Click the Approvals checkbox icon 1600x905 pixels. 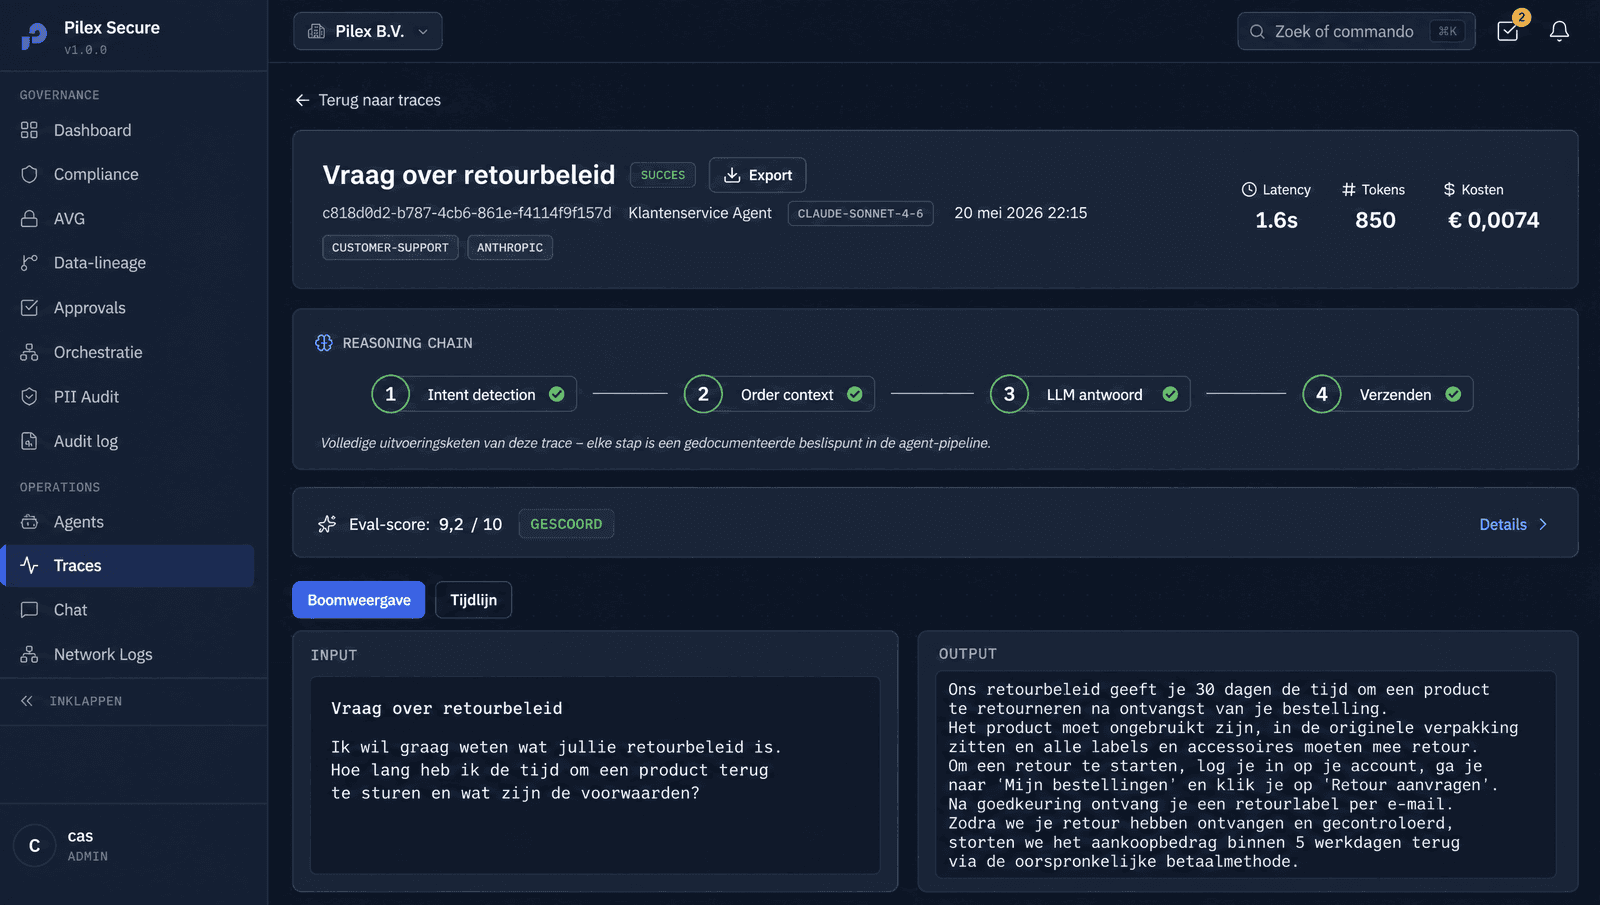click(29, 308)
